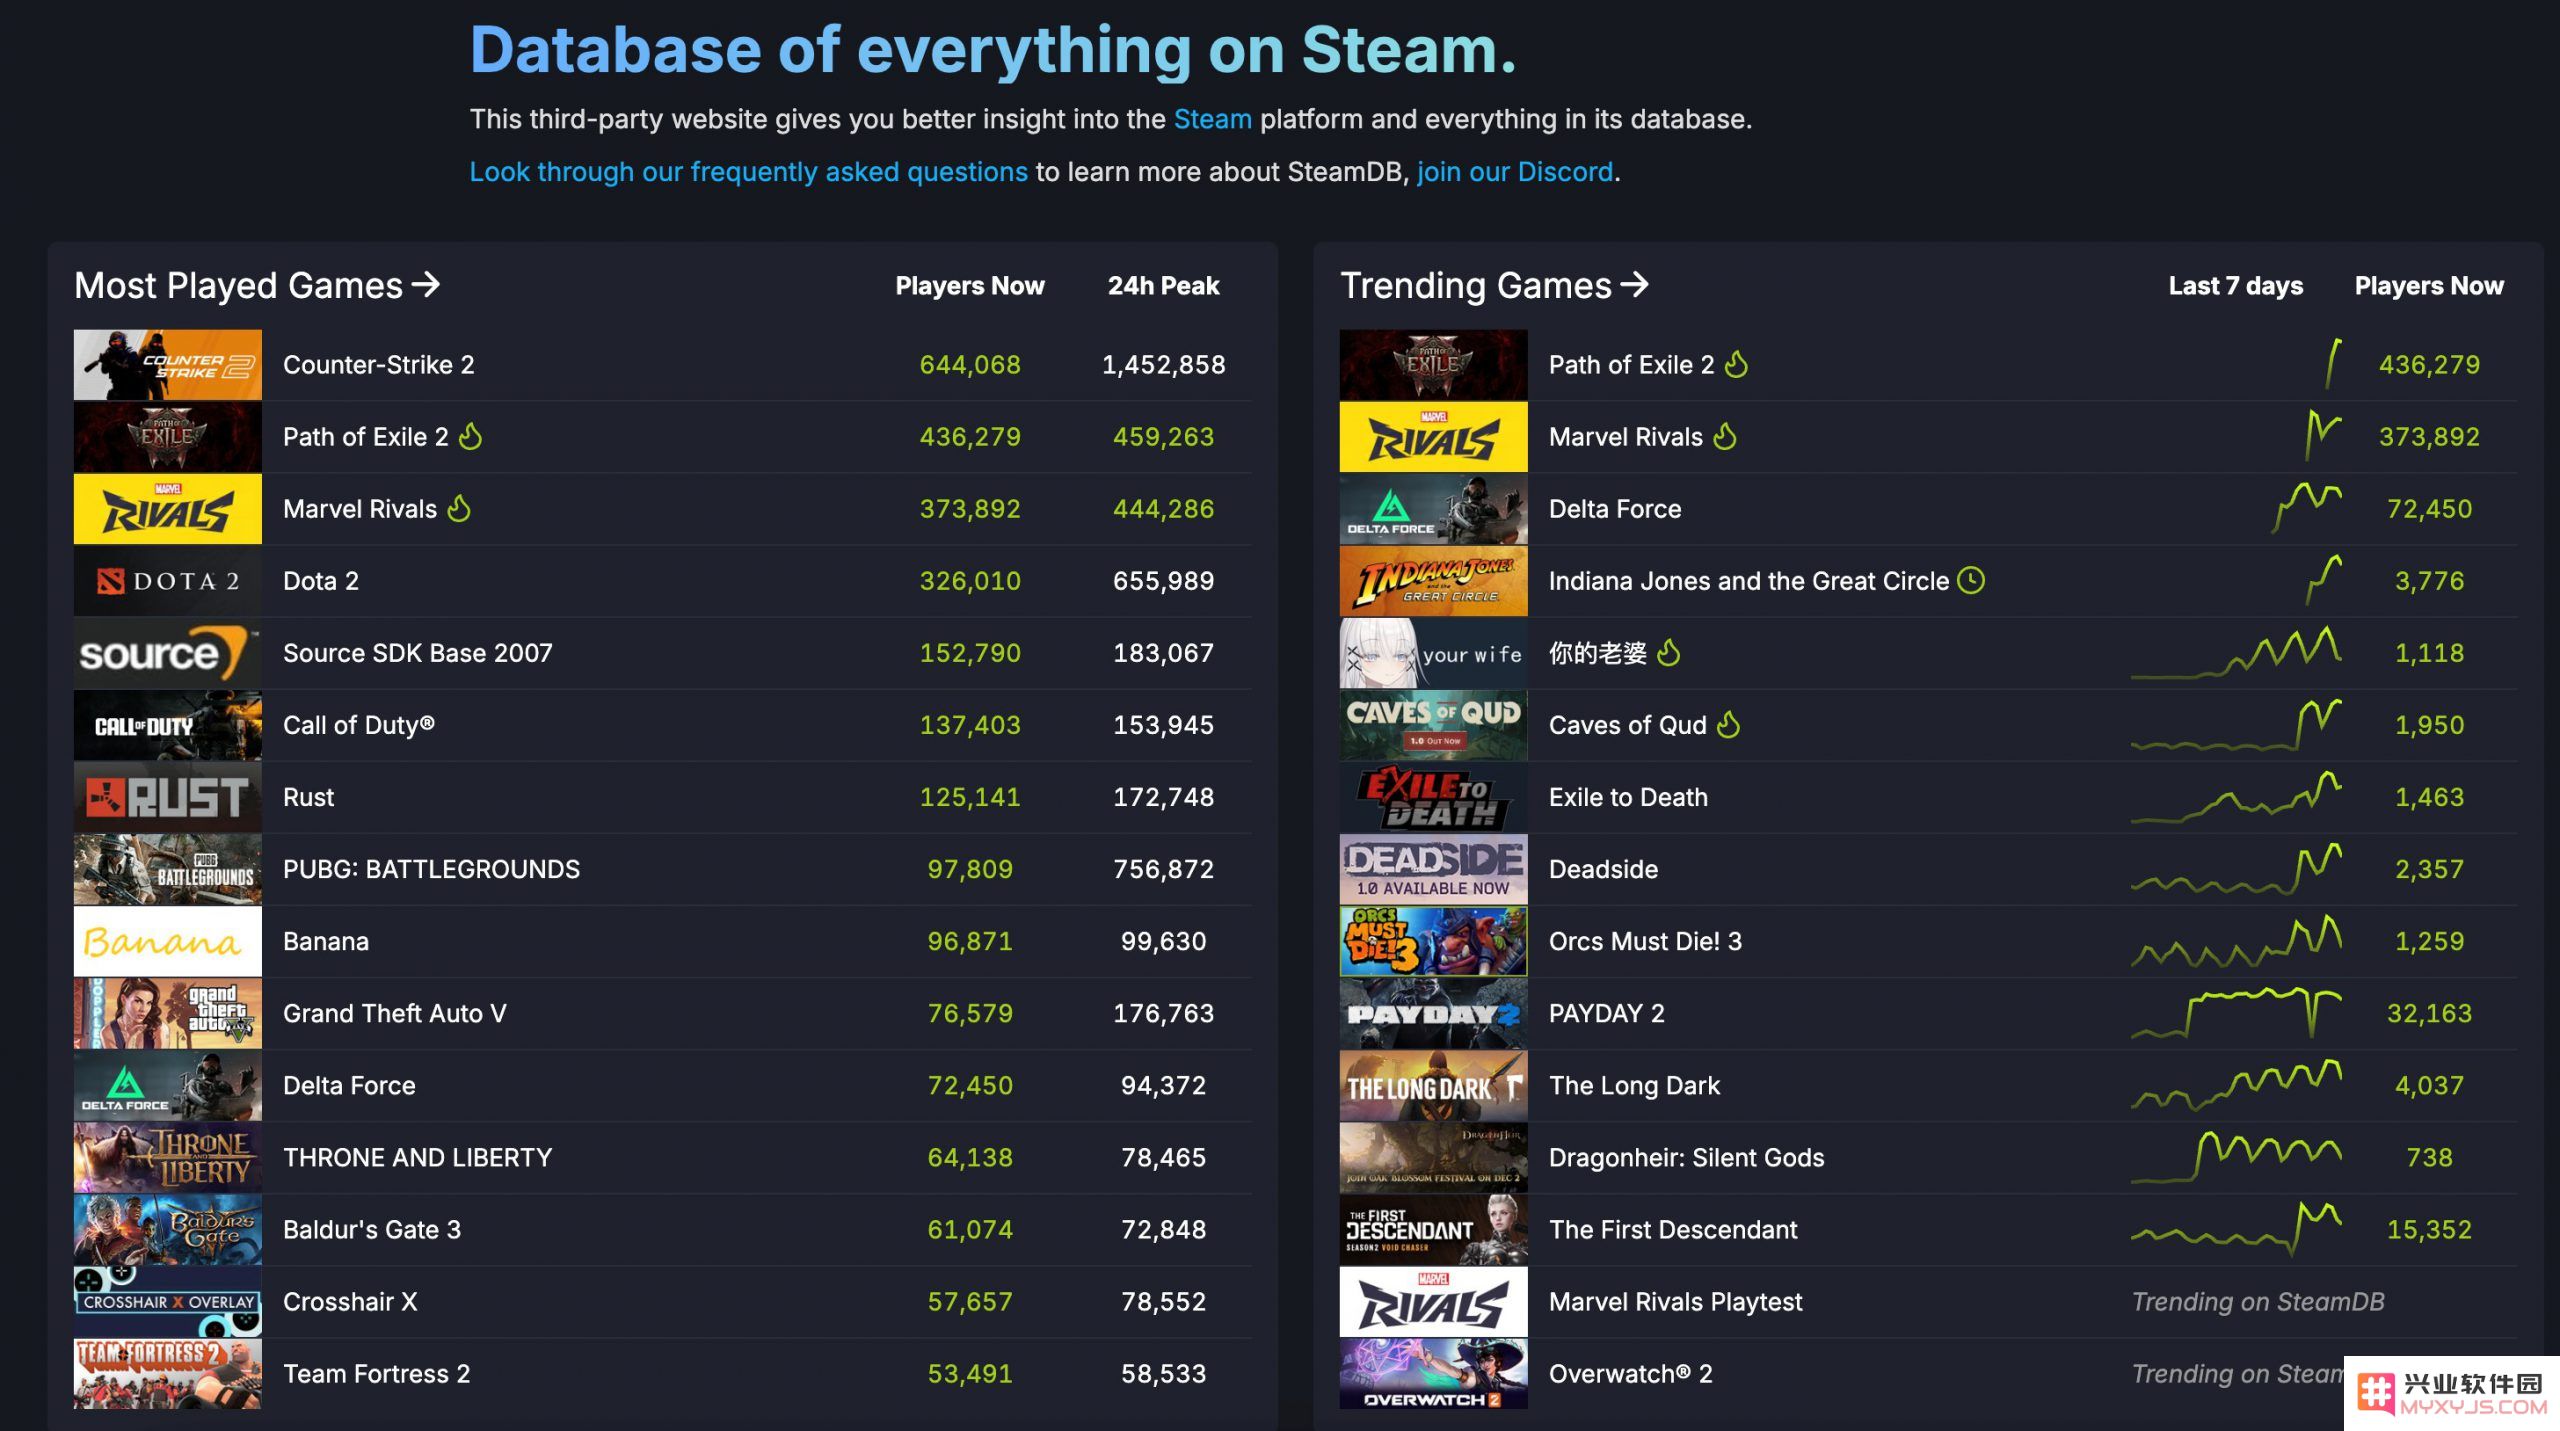
Task: Open the Crosshair X overlay thumbnail
Action: [x=168, y=1301]
